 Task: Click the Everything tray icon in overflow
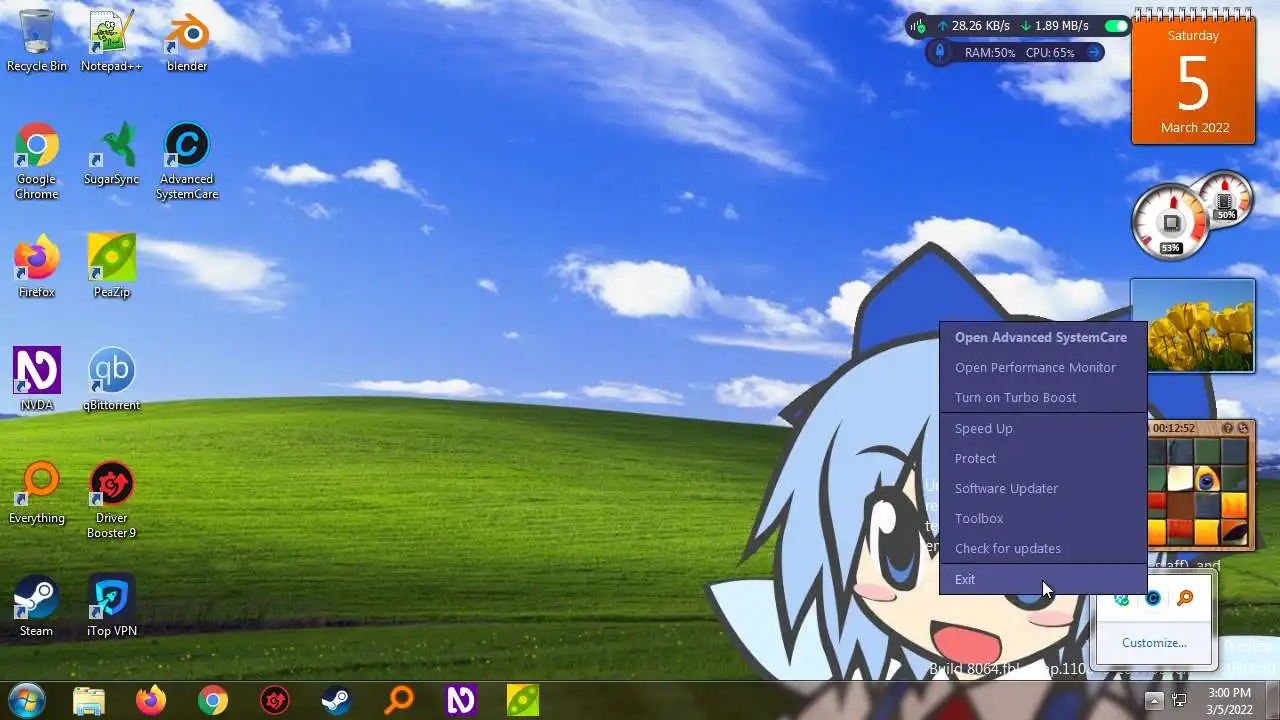point(1185,598)
